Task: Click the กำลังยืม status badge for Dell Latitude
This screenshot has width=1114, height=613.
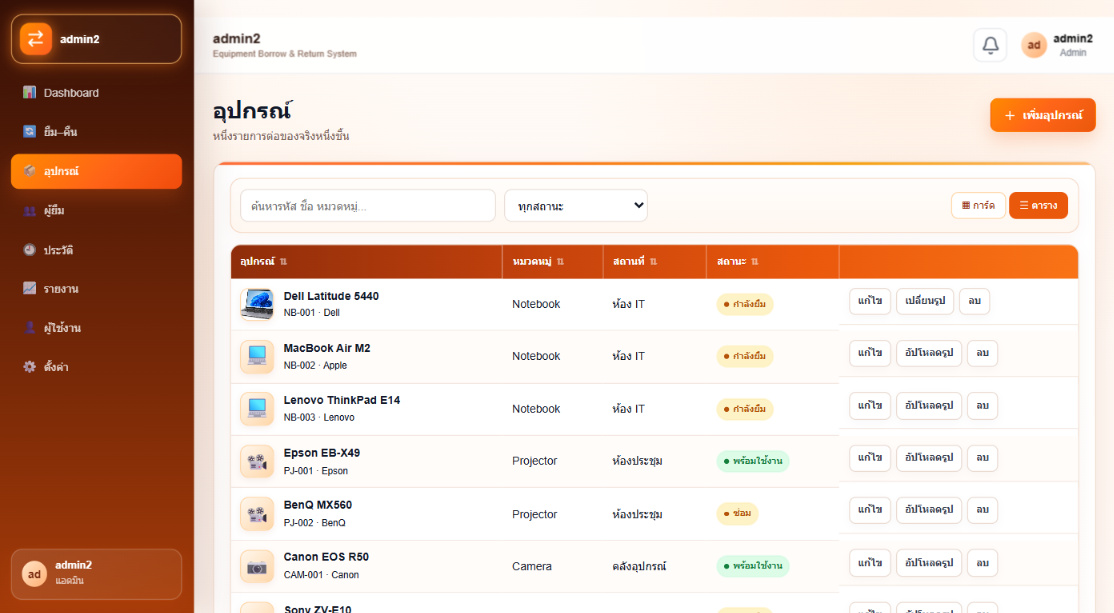Action: click(x=745, y=304)
